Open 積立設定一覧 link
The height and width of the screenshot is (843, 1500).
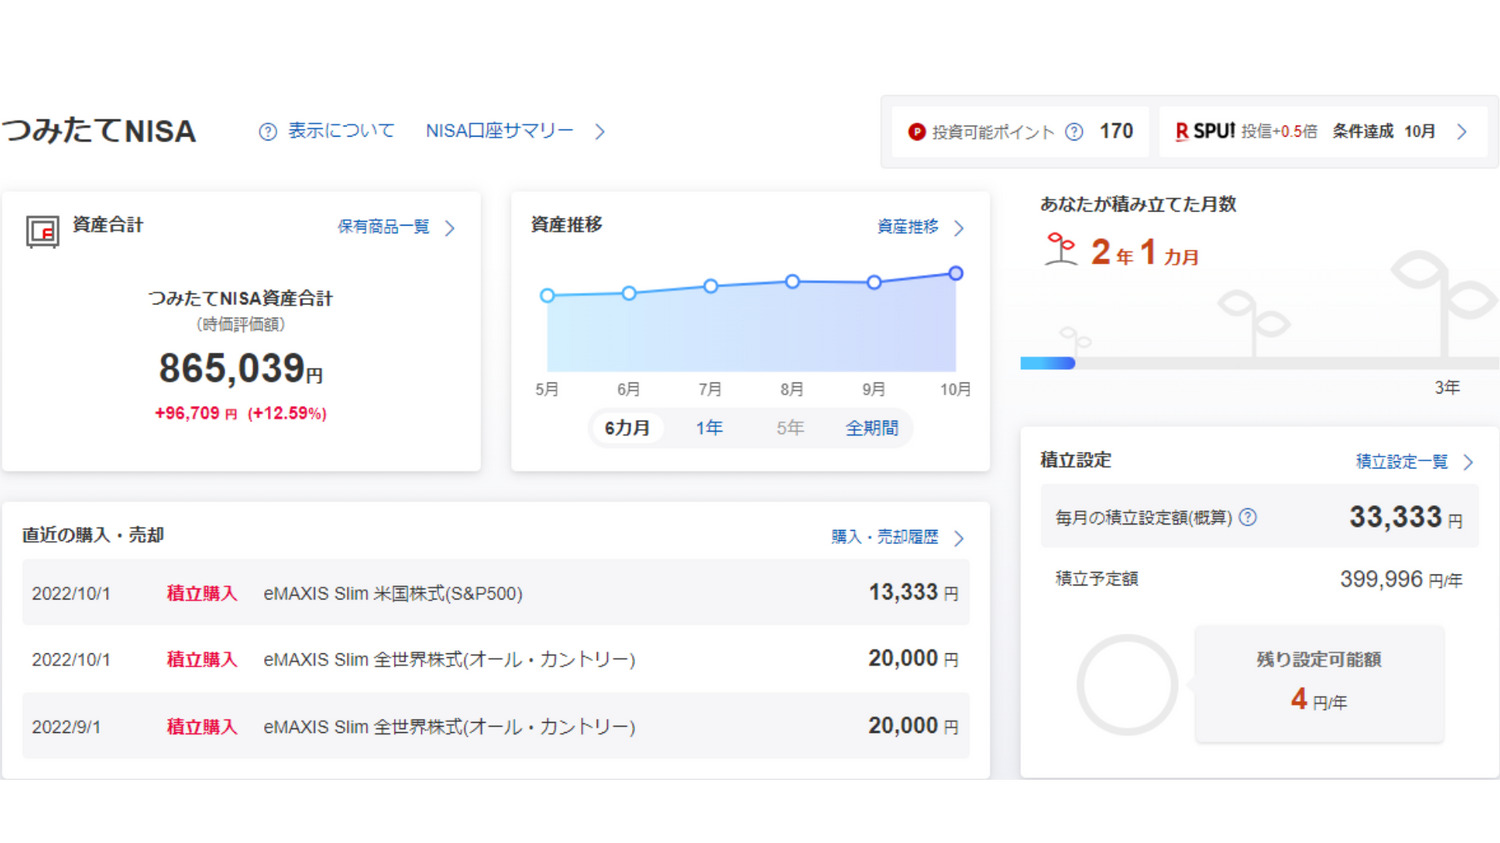click(1402, 461)
